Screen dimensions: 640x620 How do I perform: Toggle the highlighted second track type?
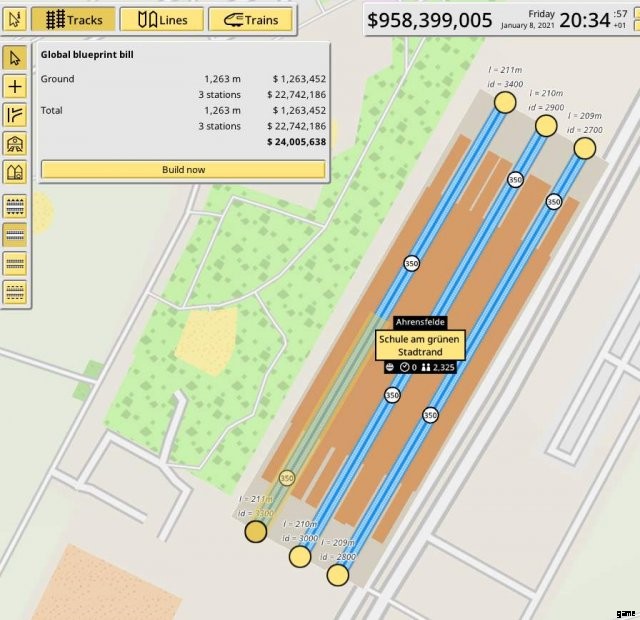15,235
